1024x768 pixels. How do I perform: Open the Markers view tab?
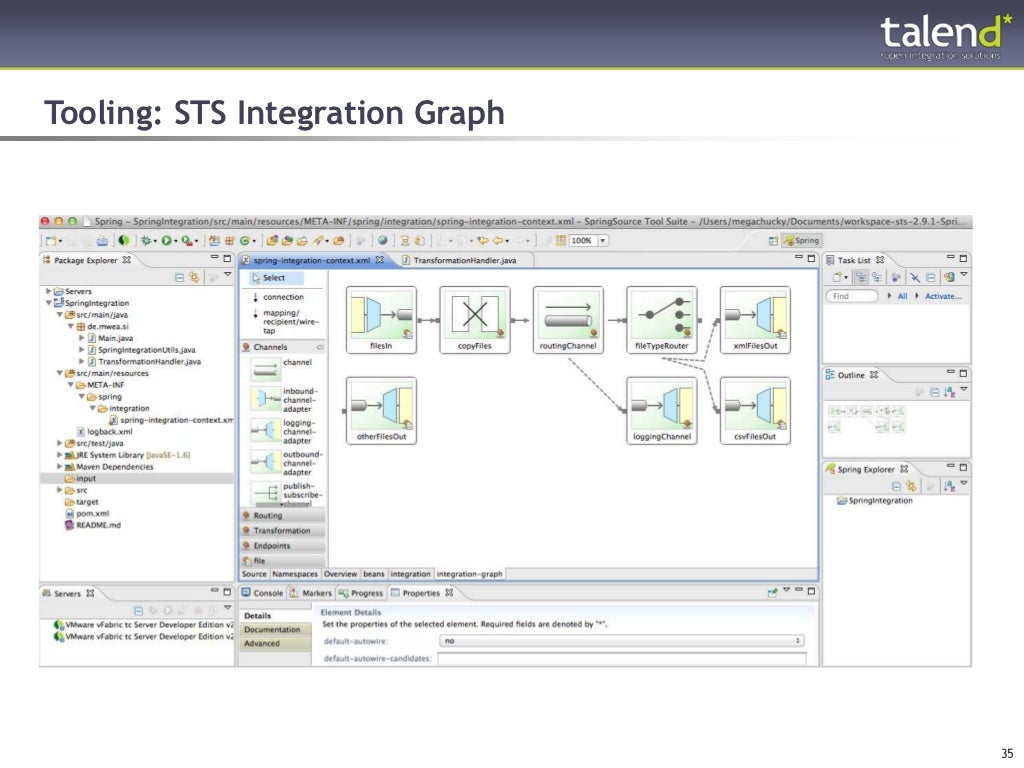(312, 593)
